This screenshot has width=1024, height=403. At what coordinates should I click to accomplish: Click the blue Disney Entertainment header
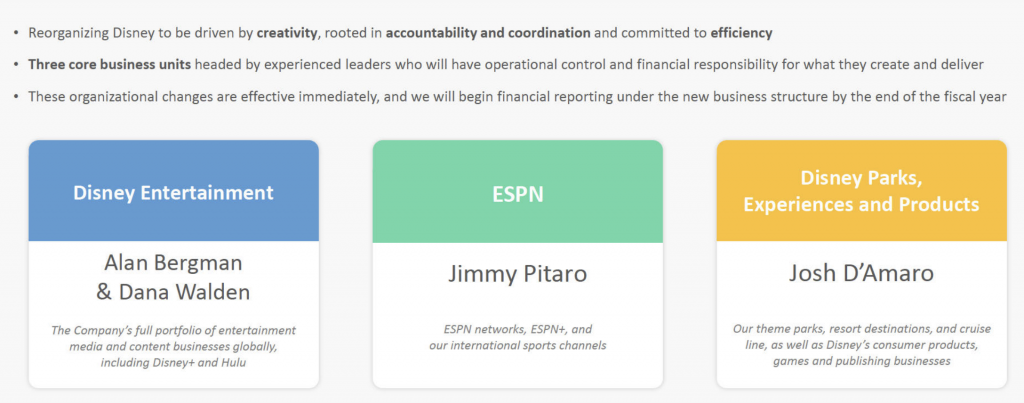[173, 192]
